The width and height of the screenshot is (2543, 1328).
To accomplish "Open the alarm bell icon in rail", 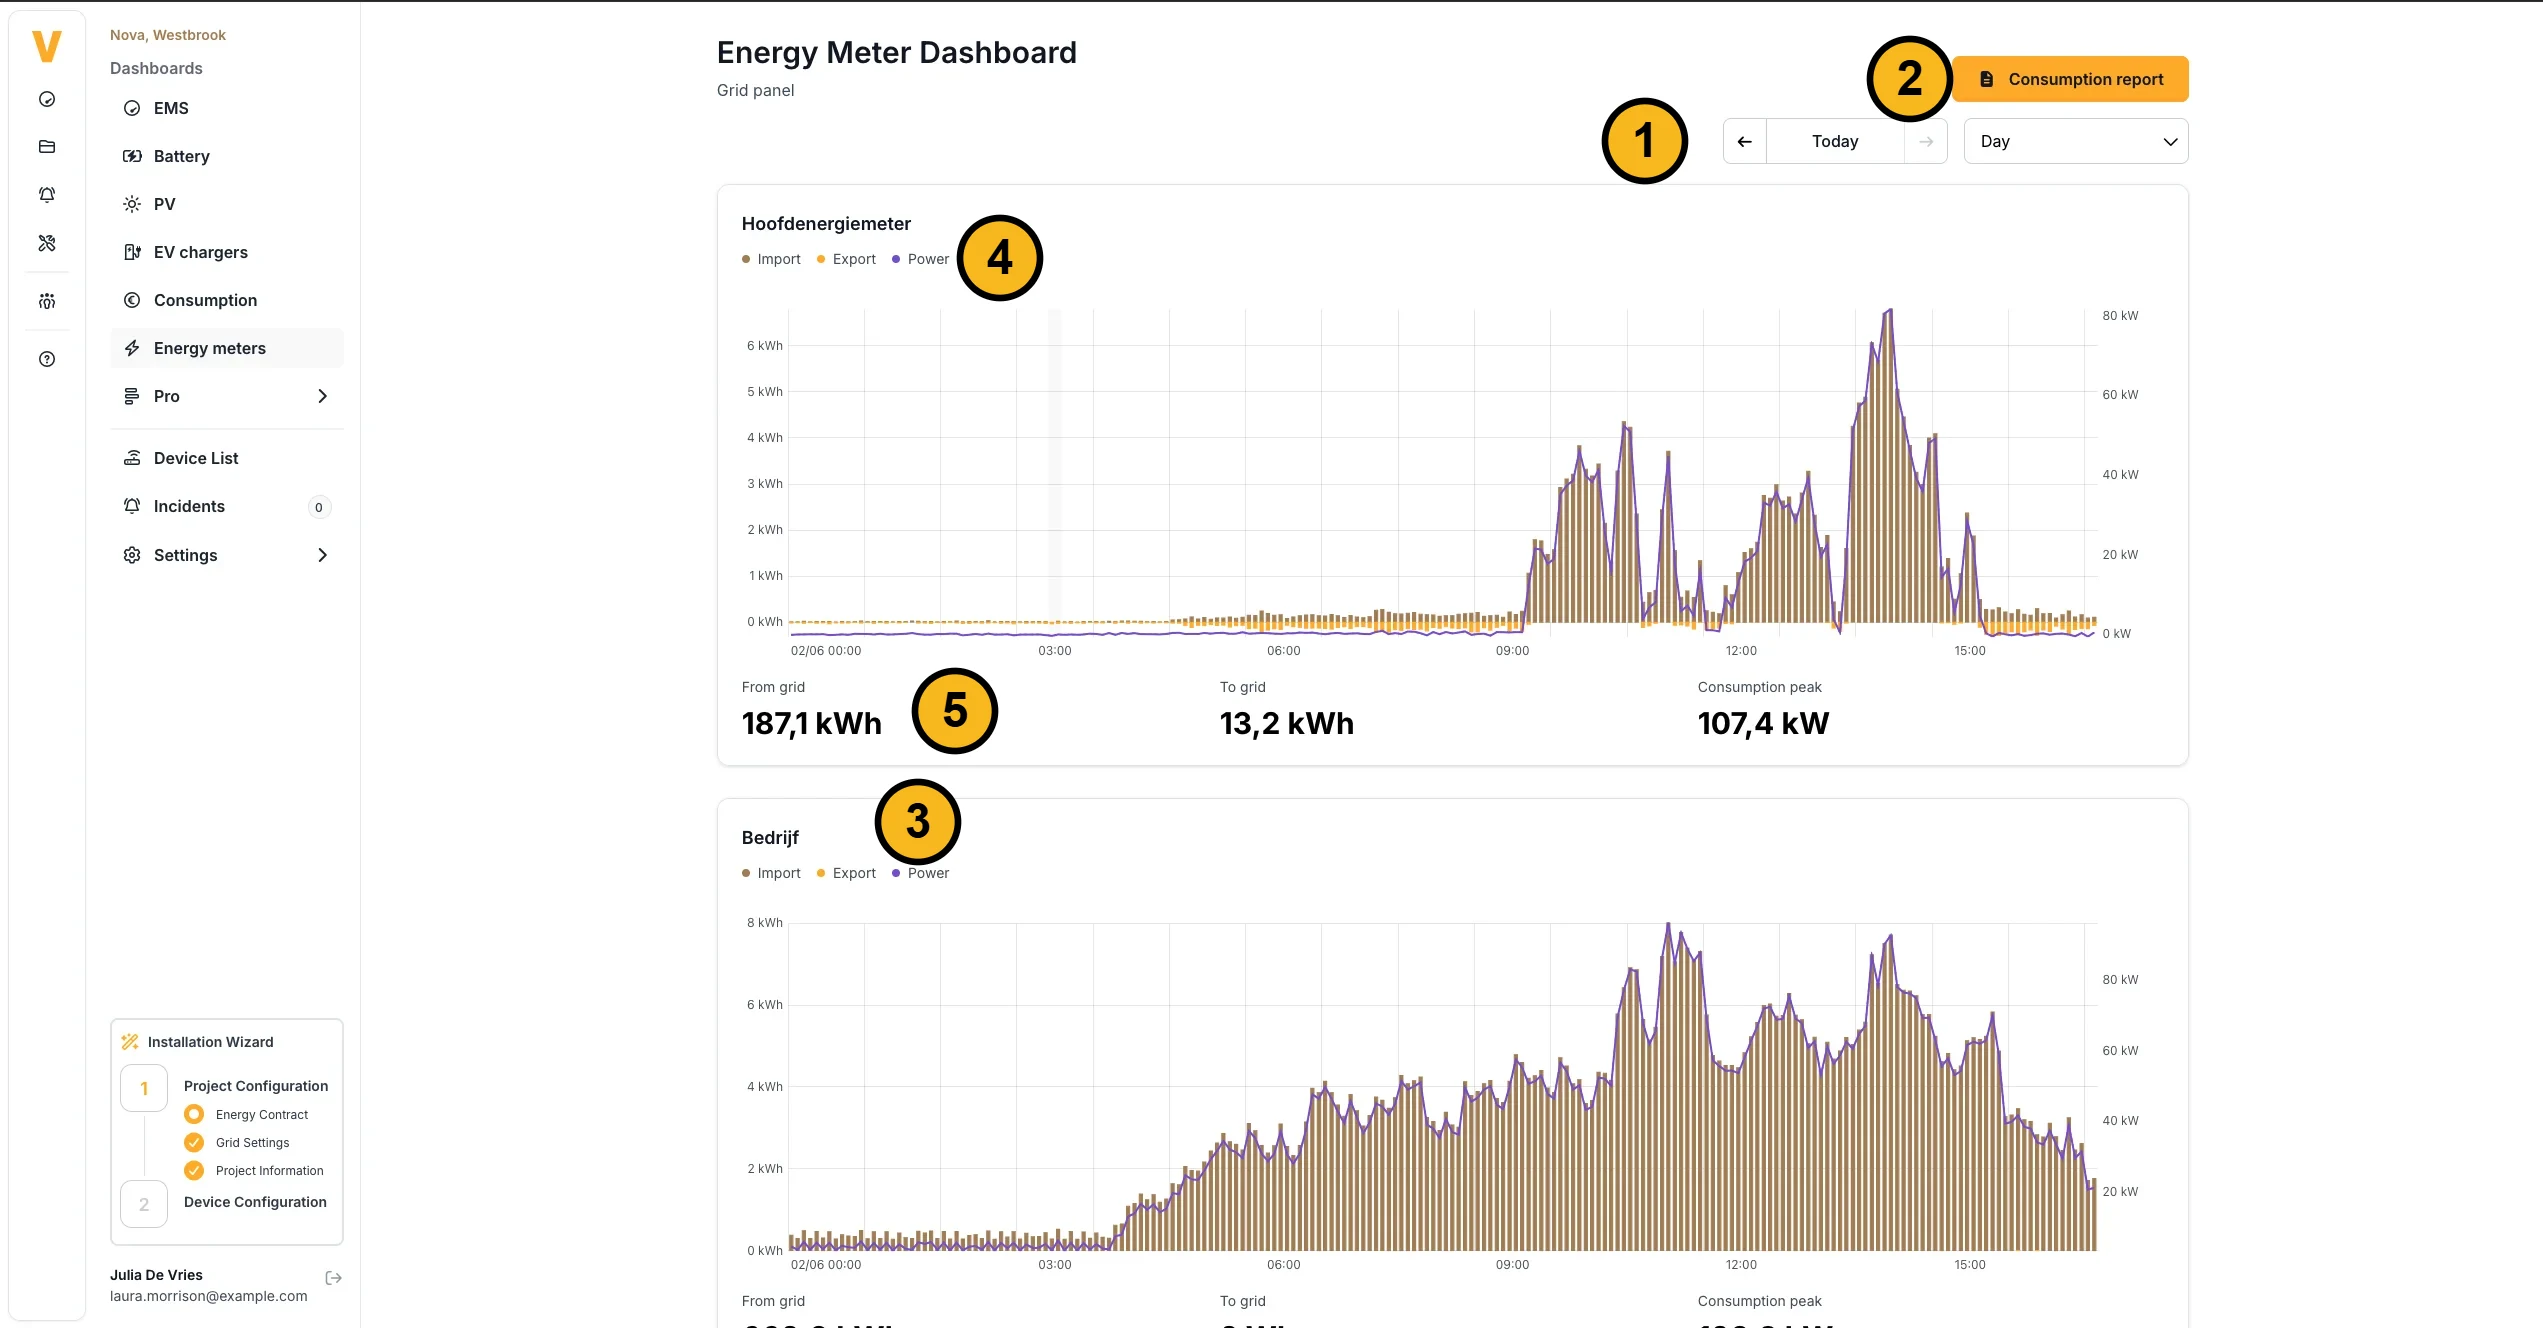I will [47, 195].
